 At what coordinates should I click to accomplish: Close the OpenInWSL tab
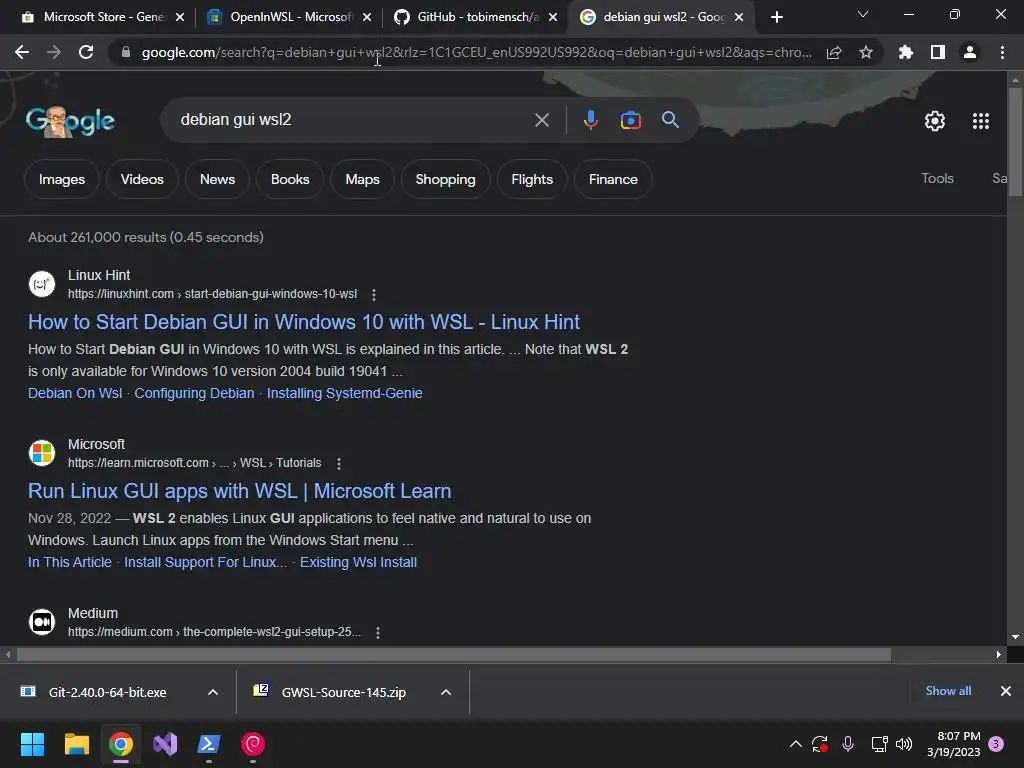[x=367, y=18]
